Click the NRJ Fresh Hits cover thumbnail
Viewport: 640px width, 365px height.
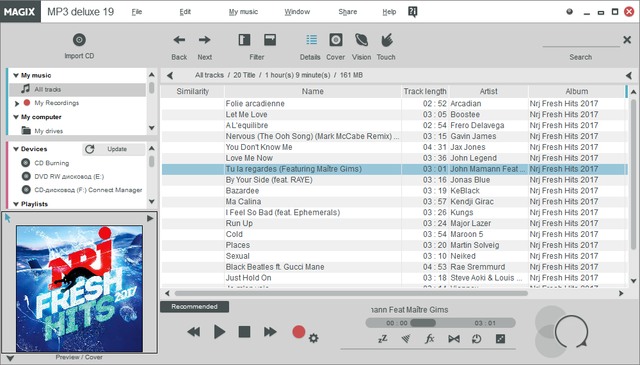point(80,289)
